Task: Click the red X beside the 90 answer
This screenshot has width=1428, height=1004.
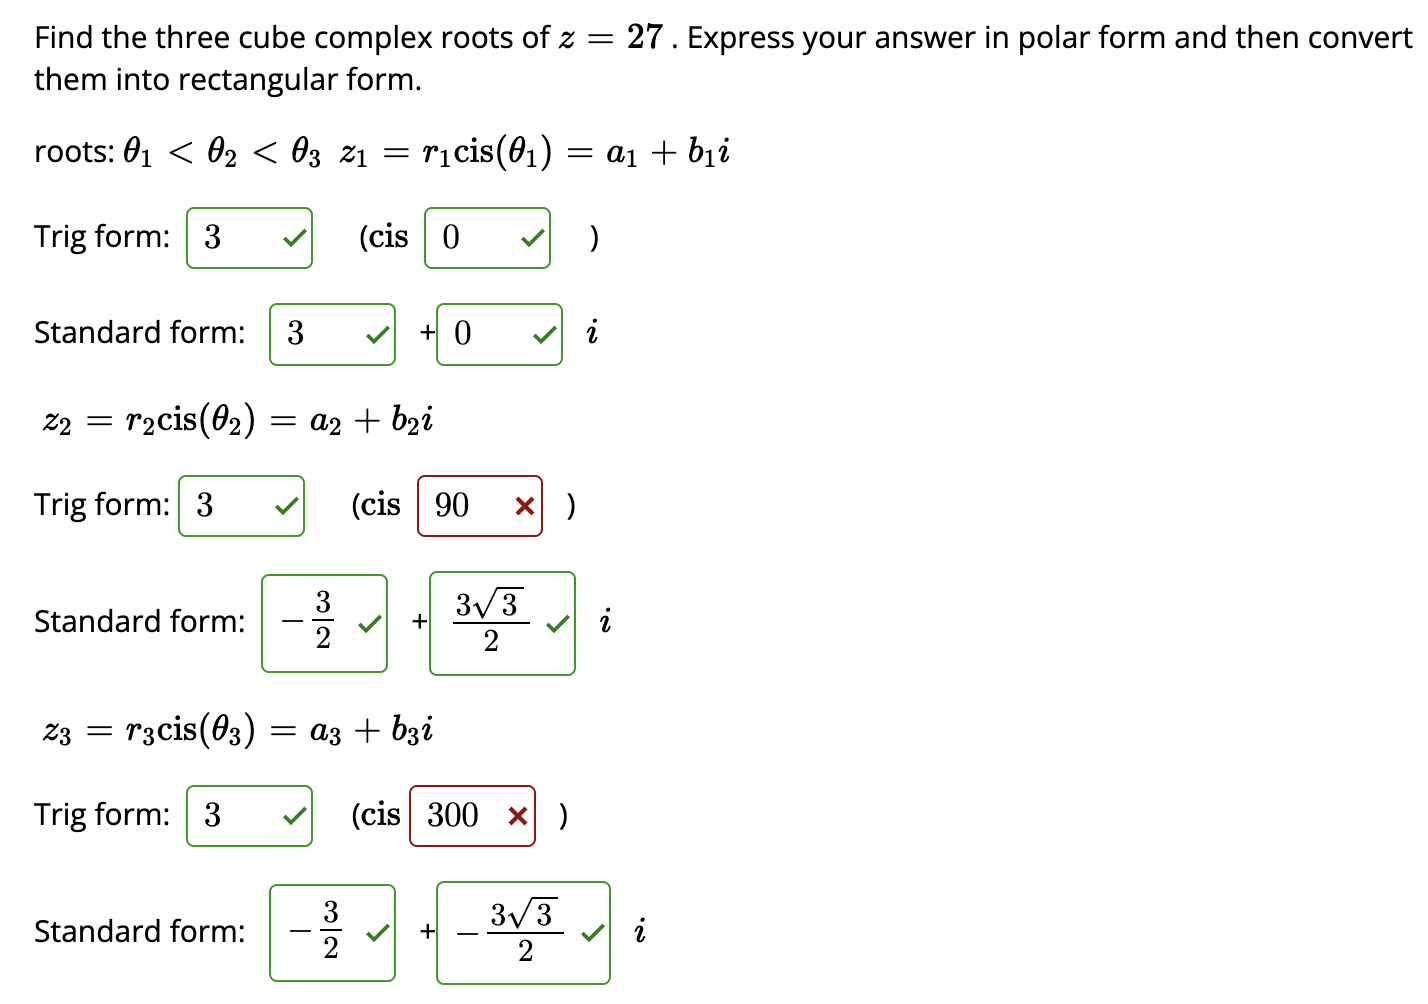Action: click(x=524, y=506)
